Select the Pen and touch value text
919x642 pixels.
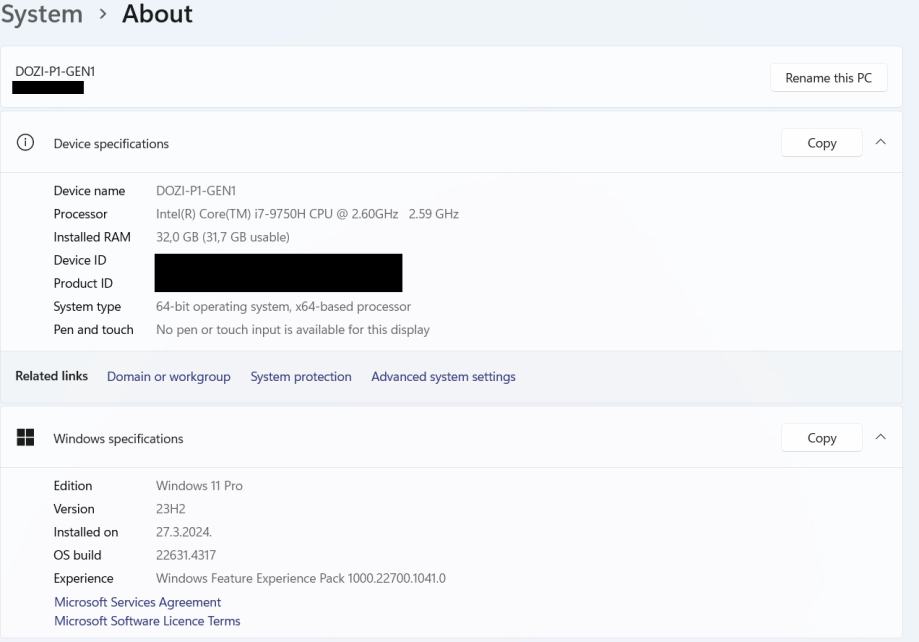(x=292, y=330)
